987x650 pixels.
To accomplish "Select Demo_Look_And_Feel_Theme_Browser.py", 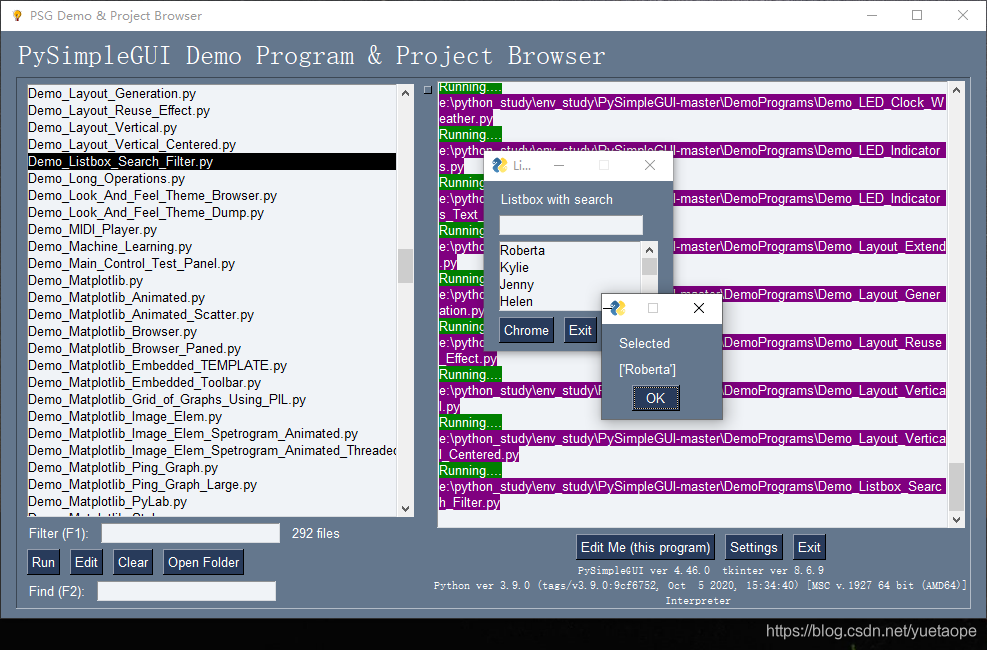I will pos(212,196).
